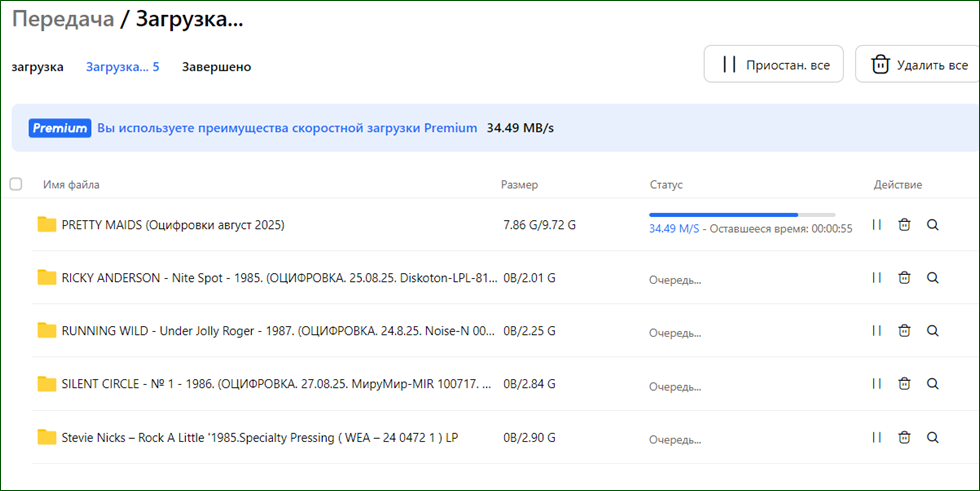Image resolution: width=980 pixels, height=491 pixels.
Task: Select RUNNING WILD - Under Jolly Roger file name
Action: 278,331
